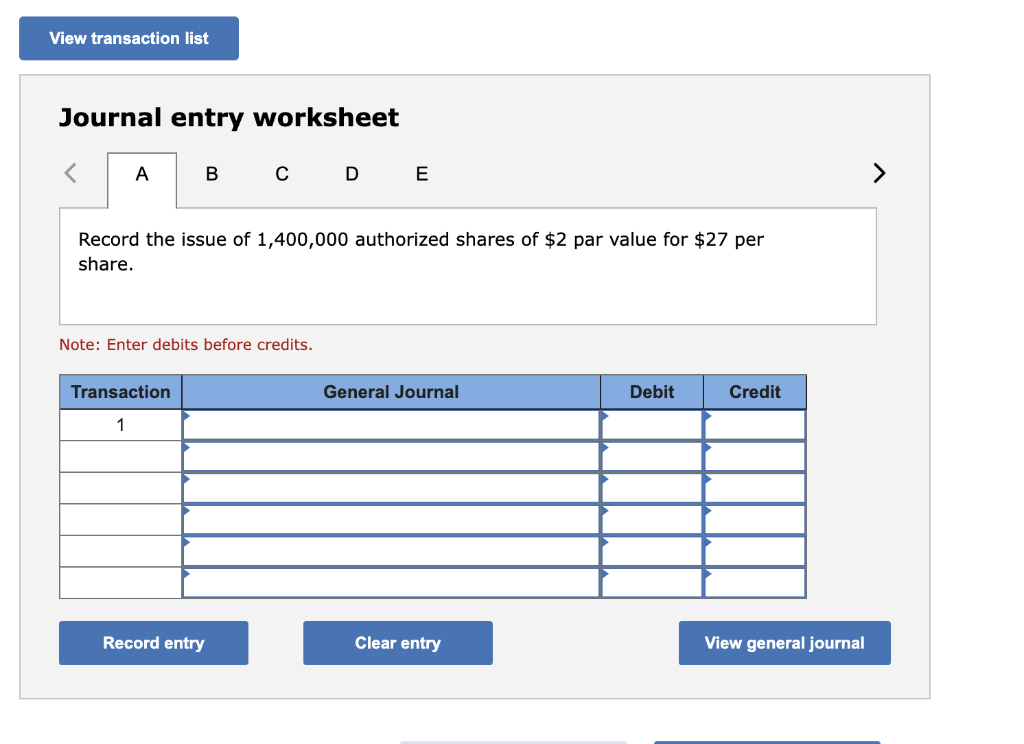Switch to tab B
The image size is (1024, 744).
tap(212, 174)
